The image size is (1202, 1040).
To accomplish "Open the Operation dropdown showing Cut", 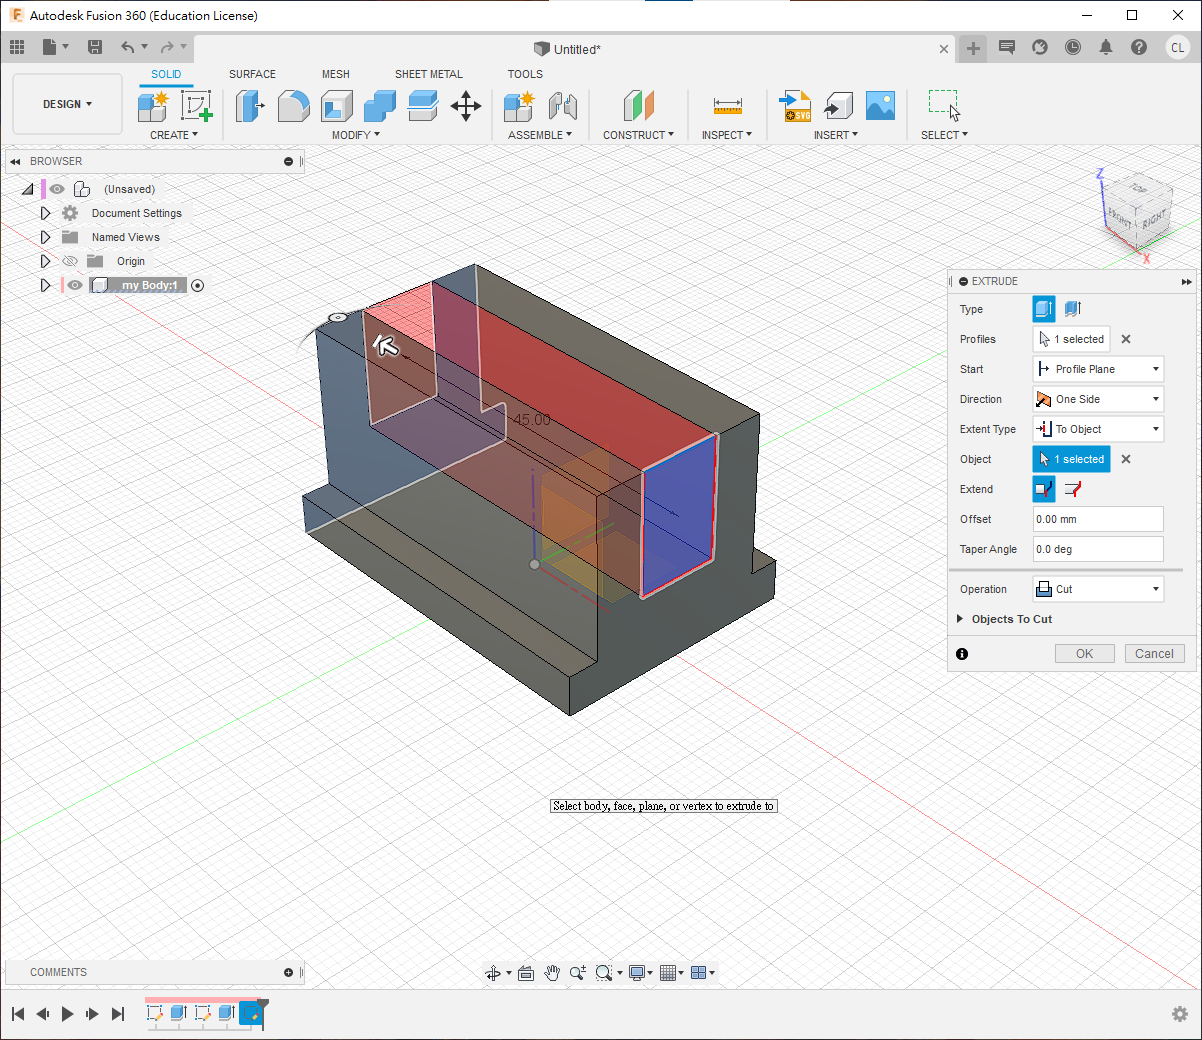I will [x=1098, y=589].
